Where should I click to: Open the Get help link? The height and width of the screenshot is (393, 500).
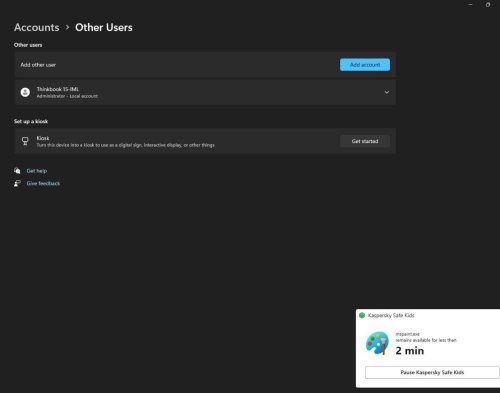37,171
